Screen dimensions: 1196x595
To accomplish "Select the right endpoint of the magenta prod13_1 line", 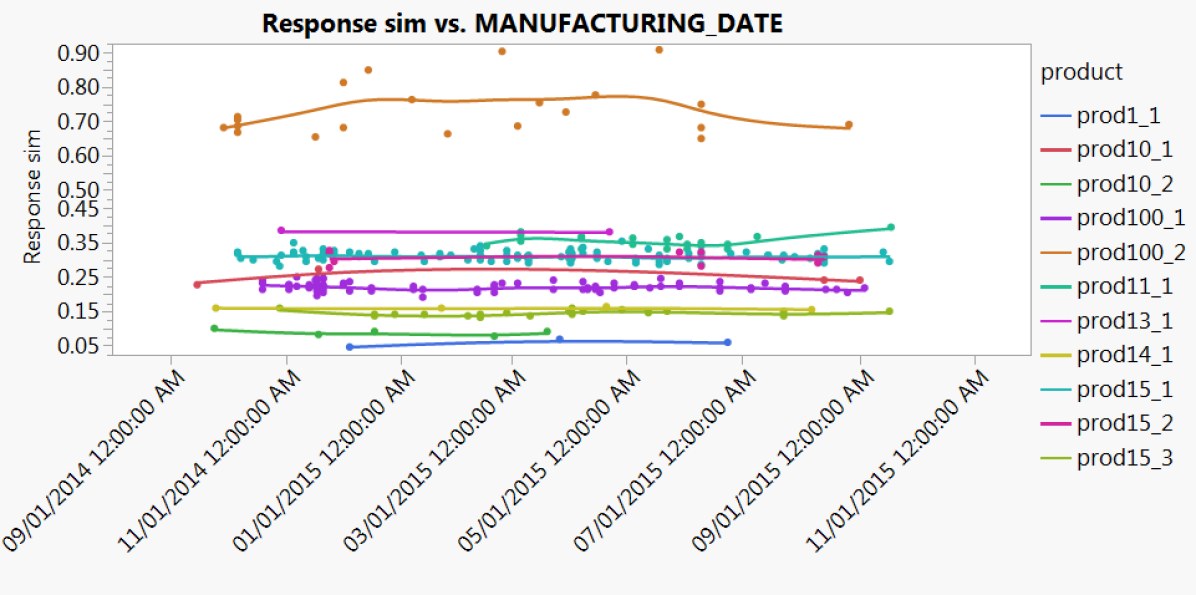I will pos(609,232).
